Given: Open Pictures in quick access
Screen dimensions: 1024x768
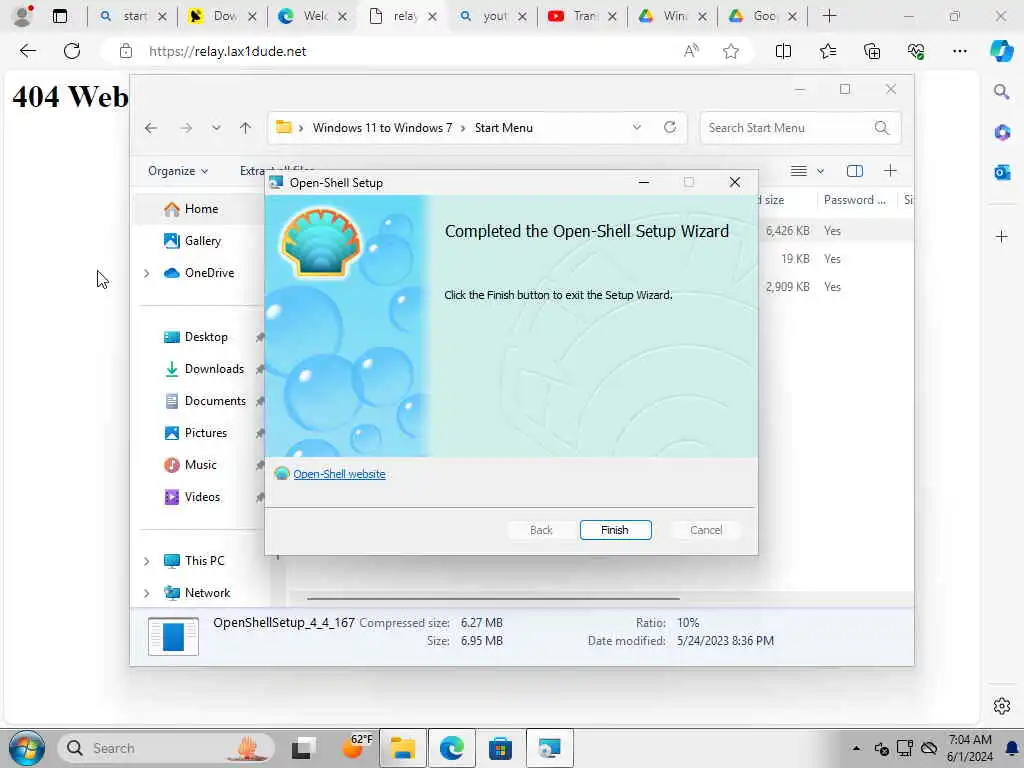Looking at the screenshot, I should 206,433.
